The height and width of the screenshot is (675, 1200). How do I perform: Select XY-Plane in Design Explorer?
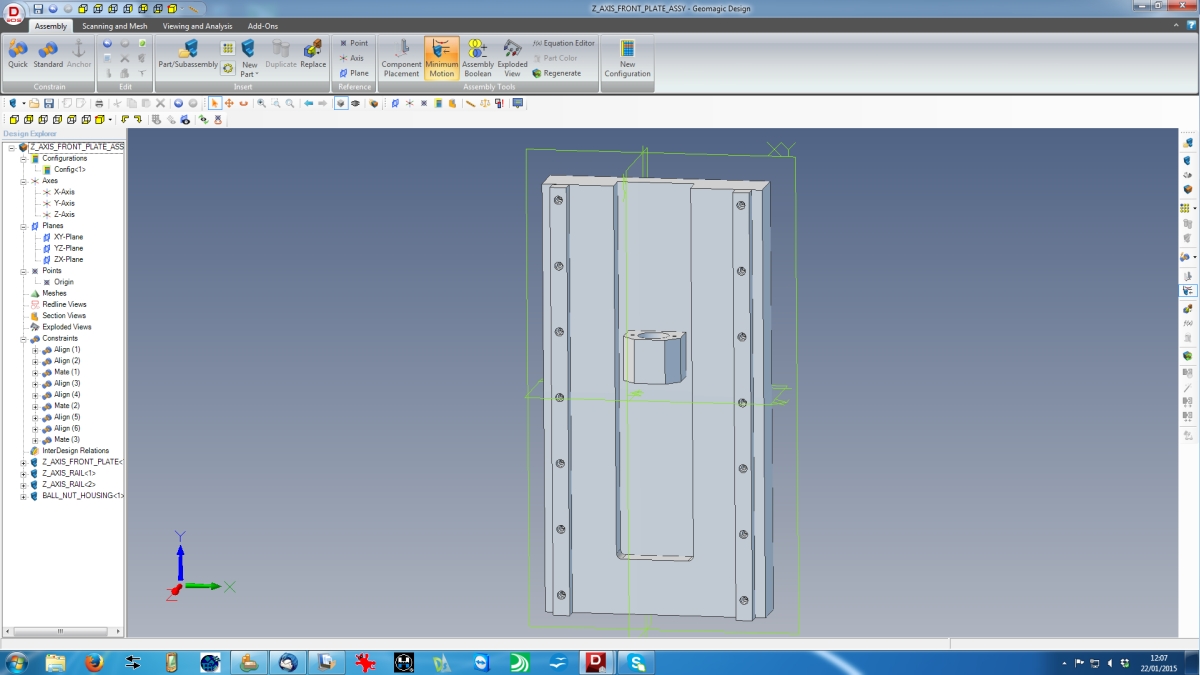tap(68, 237)
